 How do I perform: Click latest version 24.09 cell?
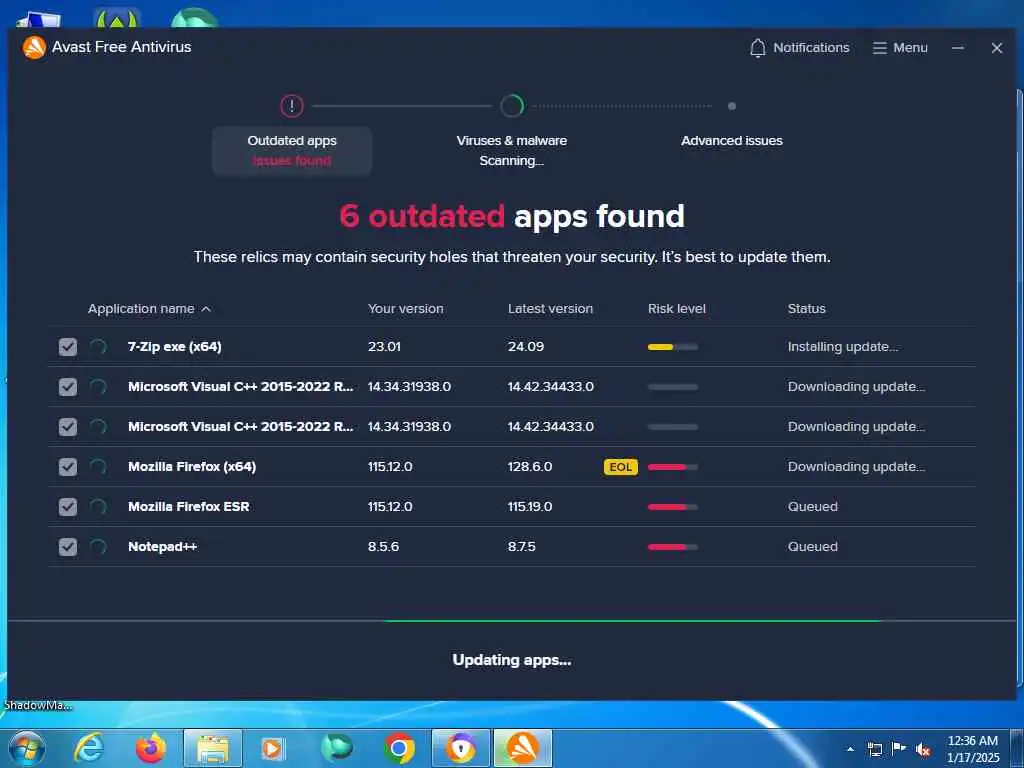point(526,347)
